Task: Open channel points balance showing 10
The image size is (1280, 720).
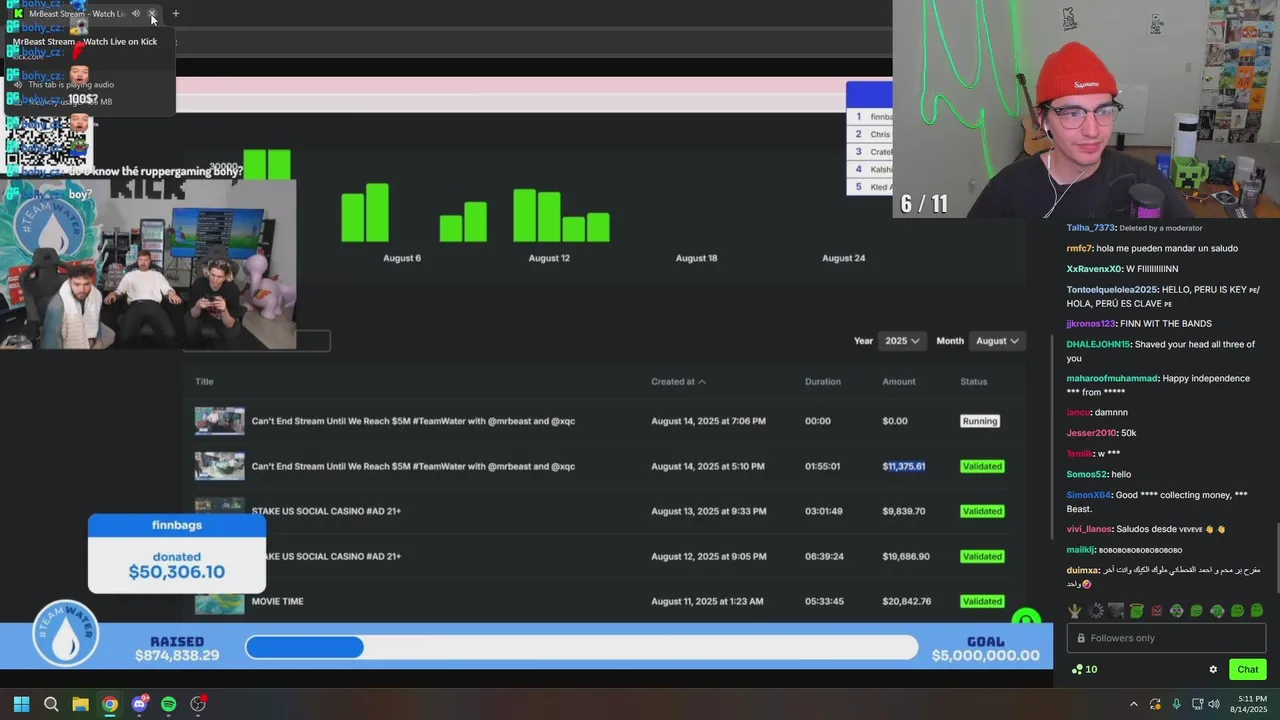Action: (x=1084, y=670)
